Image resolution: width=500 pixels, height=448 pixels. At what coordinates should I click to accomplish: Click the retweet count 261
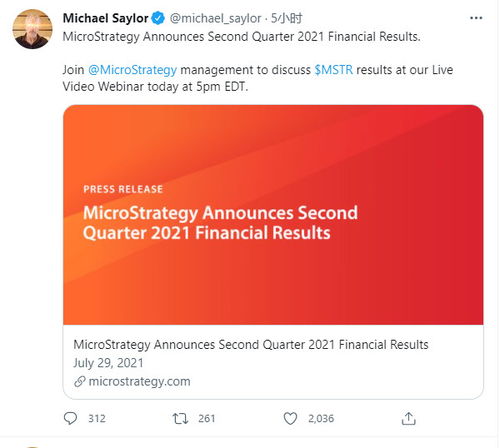point(206,419)
